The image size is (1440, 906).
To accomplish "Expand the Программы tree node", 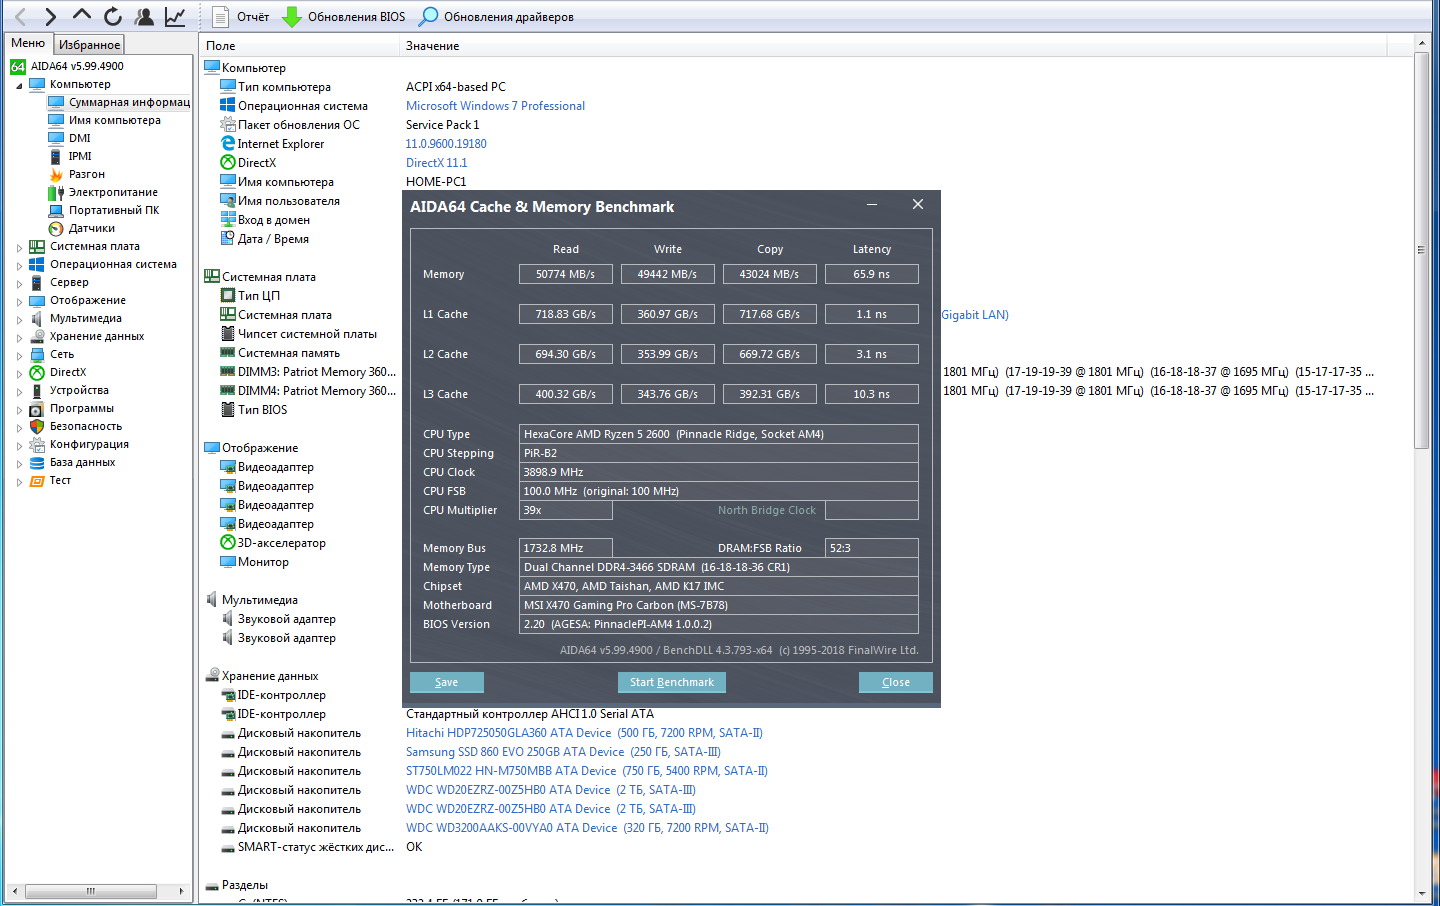I will [x=19, y=409].
